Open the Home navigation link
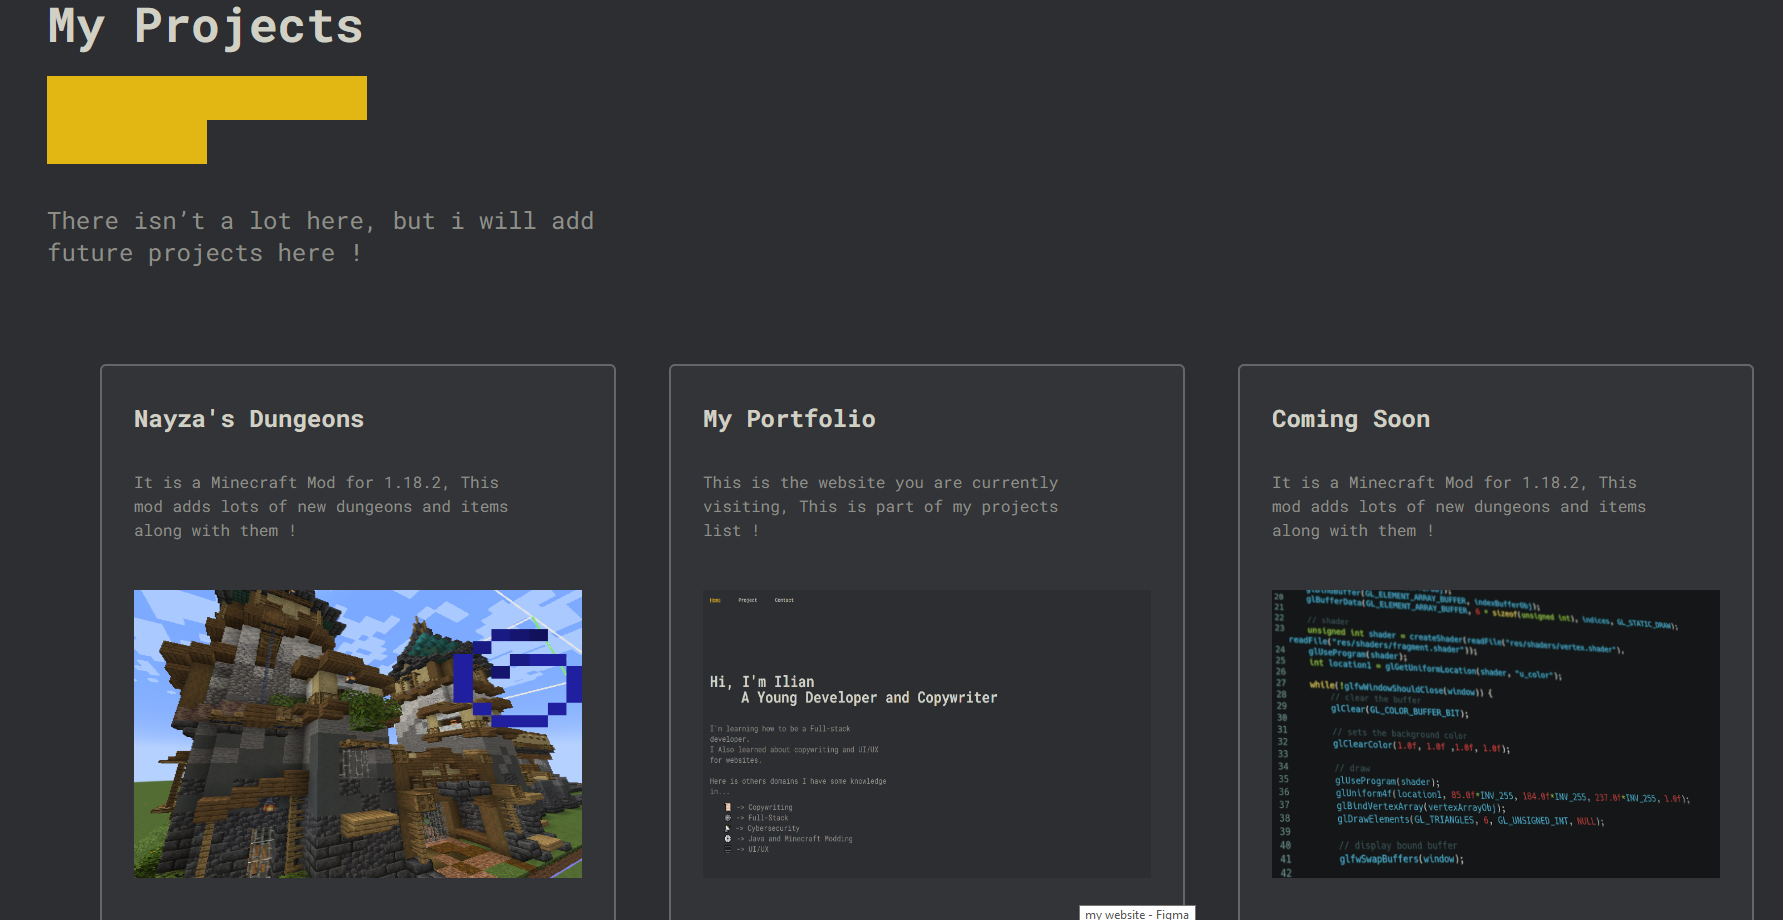The width and height of the screenshot is (1783, 920). point(714,599)
